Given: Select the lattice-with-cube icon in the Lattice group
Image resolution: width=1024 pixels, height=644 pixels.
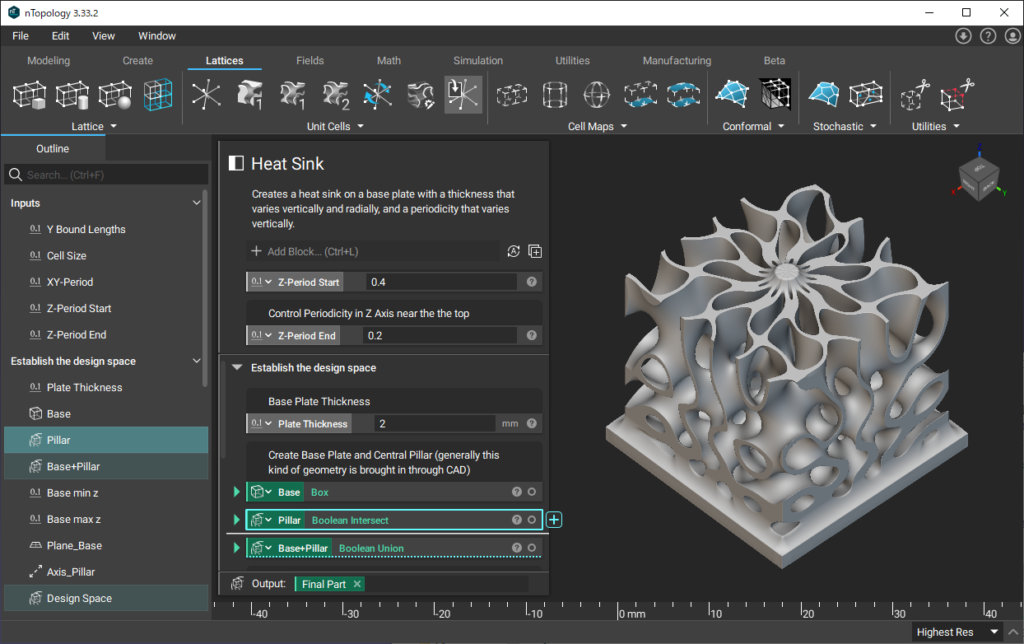Looking at the screenshot, I should point(30,95).
